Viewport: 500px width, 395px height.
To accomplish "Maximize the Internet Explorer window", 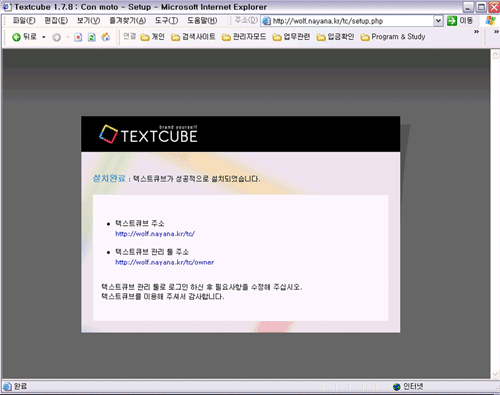I will pyautogui.click(x=481, y=7).
